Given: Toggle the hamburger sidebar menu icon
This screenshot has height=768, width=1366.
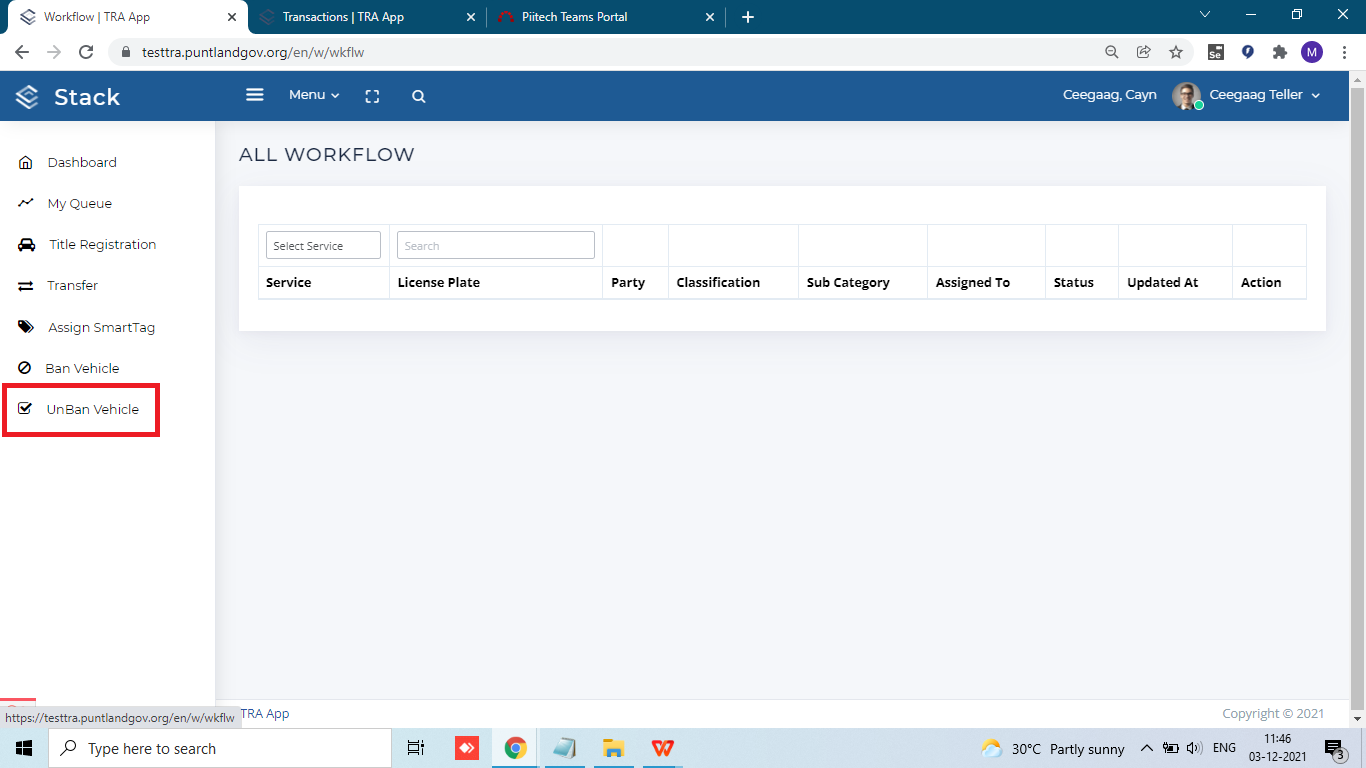Looking at the screenshot, I should tap(255, 94).
